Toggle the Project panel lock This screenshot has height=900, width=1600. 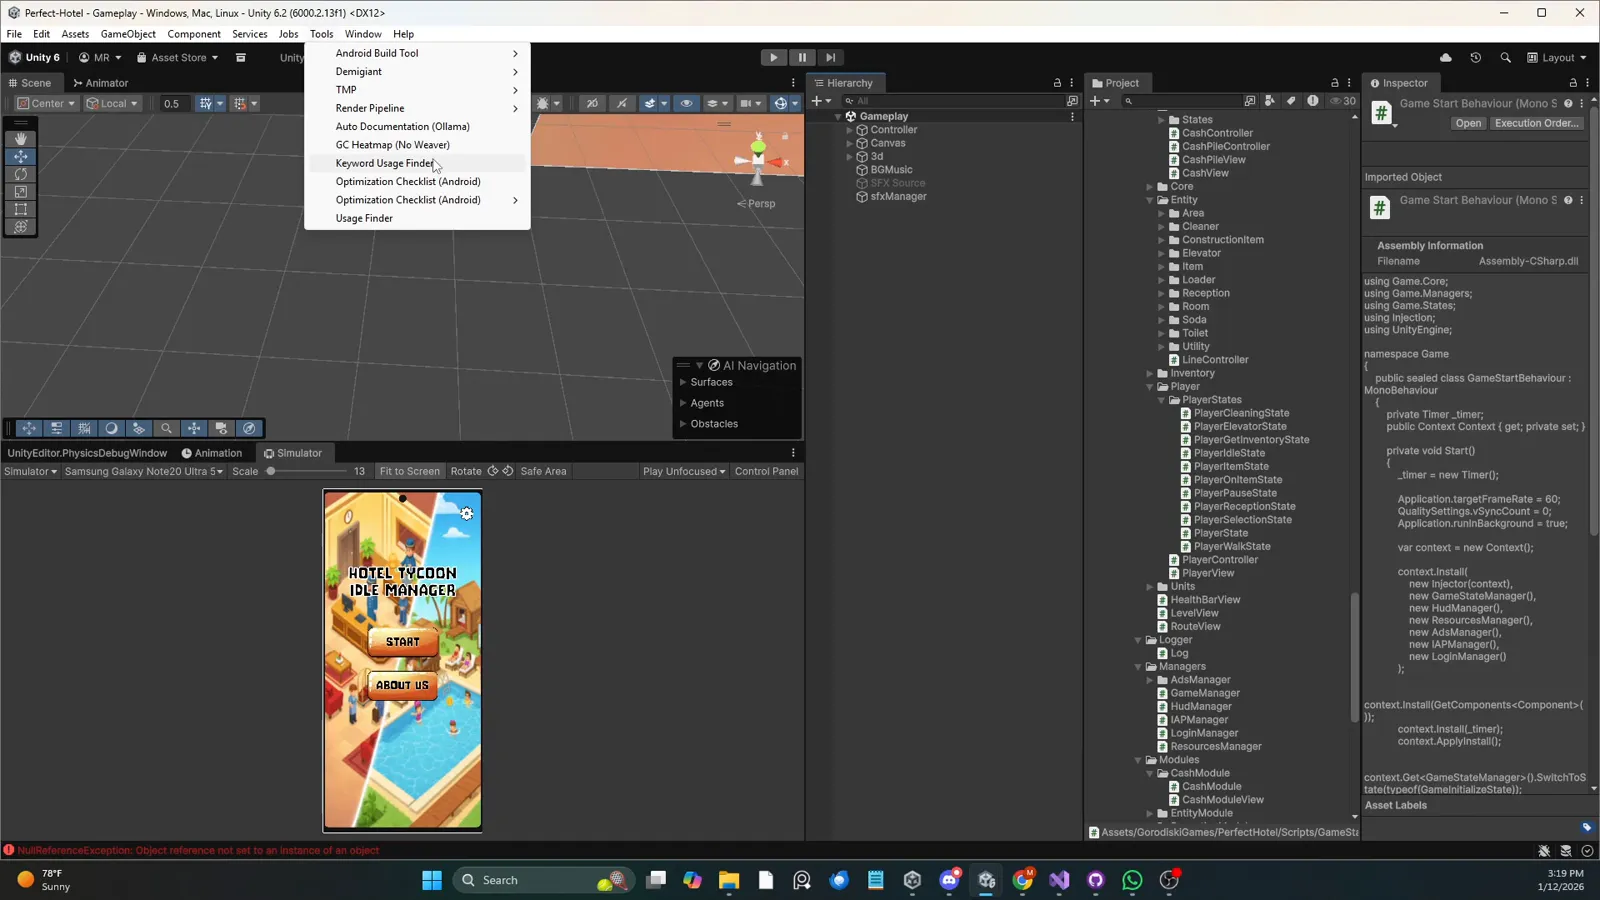click(x=1334, y=83)
